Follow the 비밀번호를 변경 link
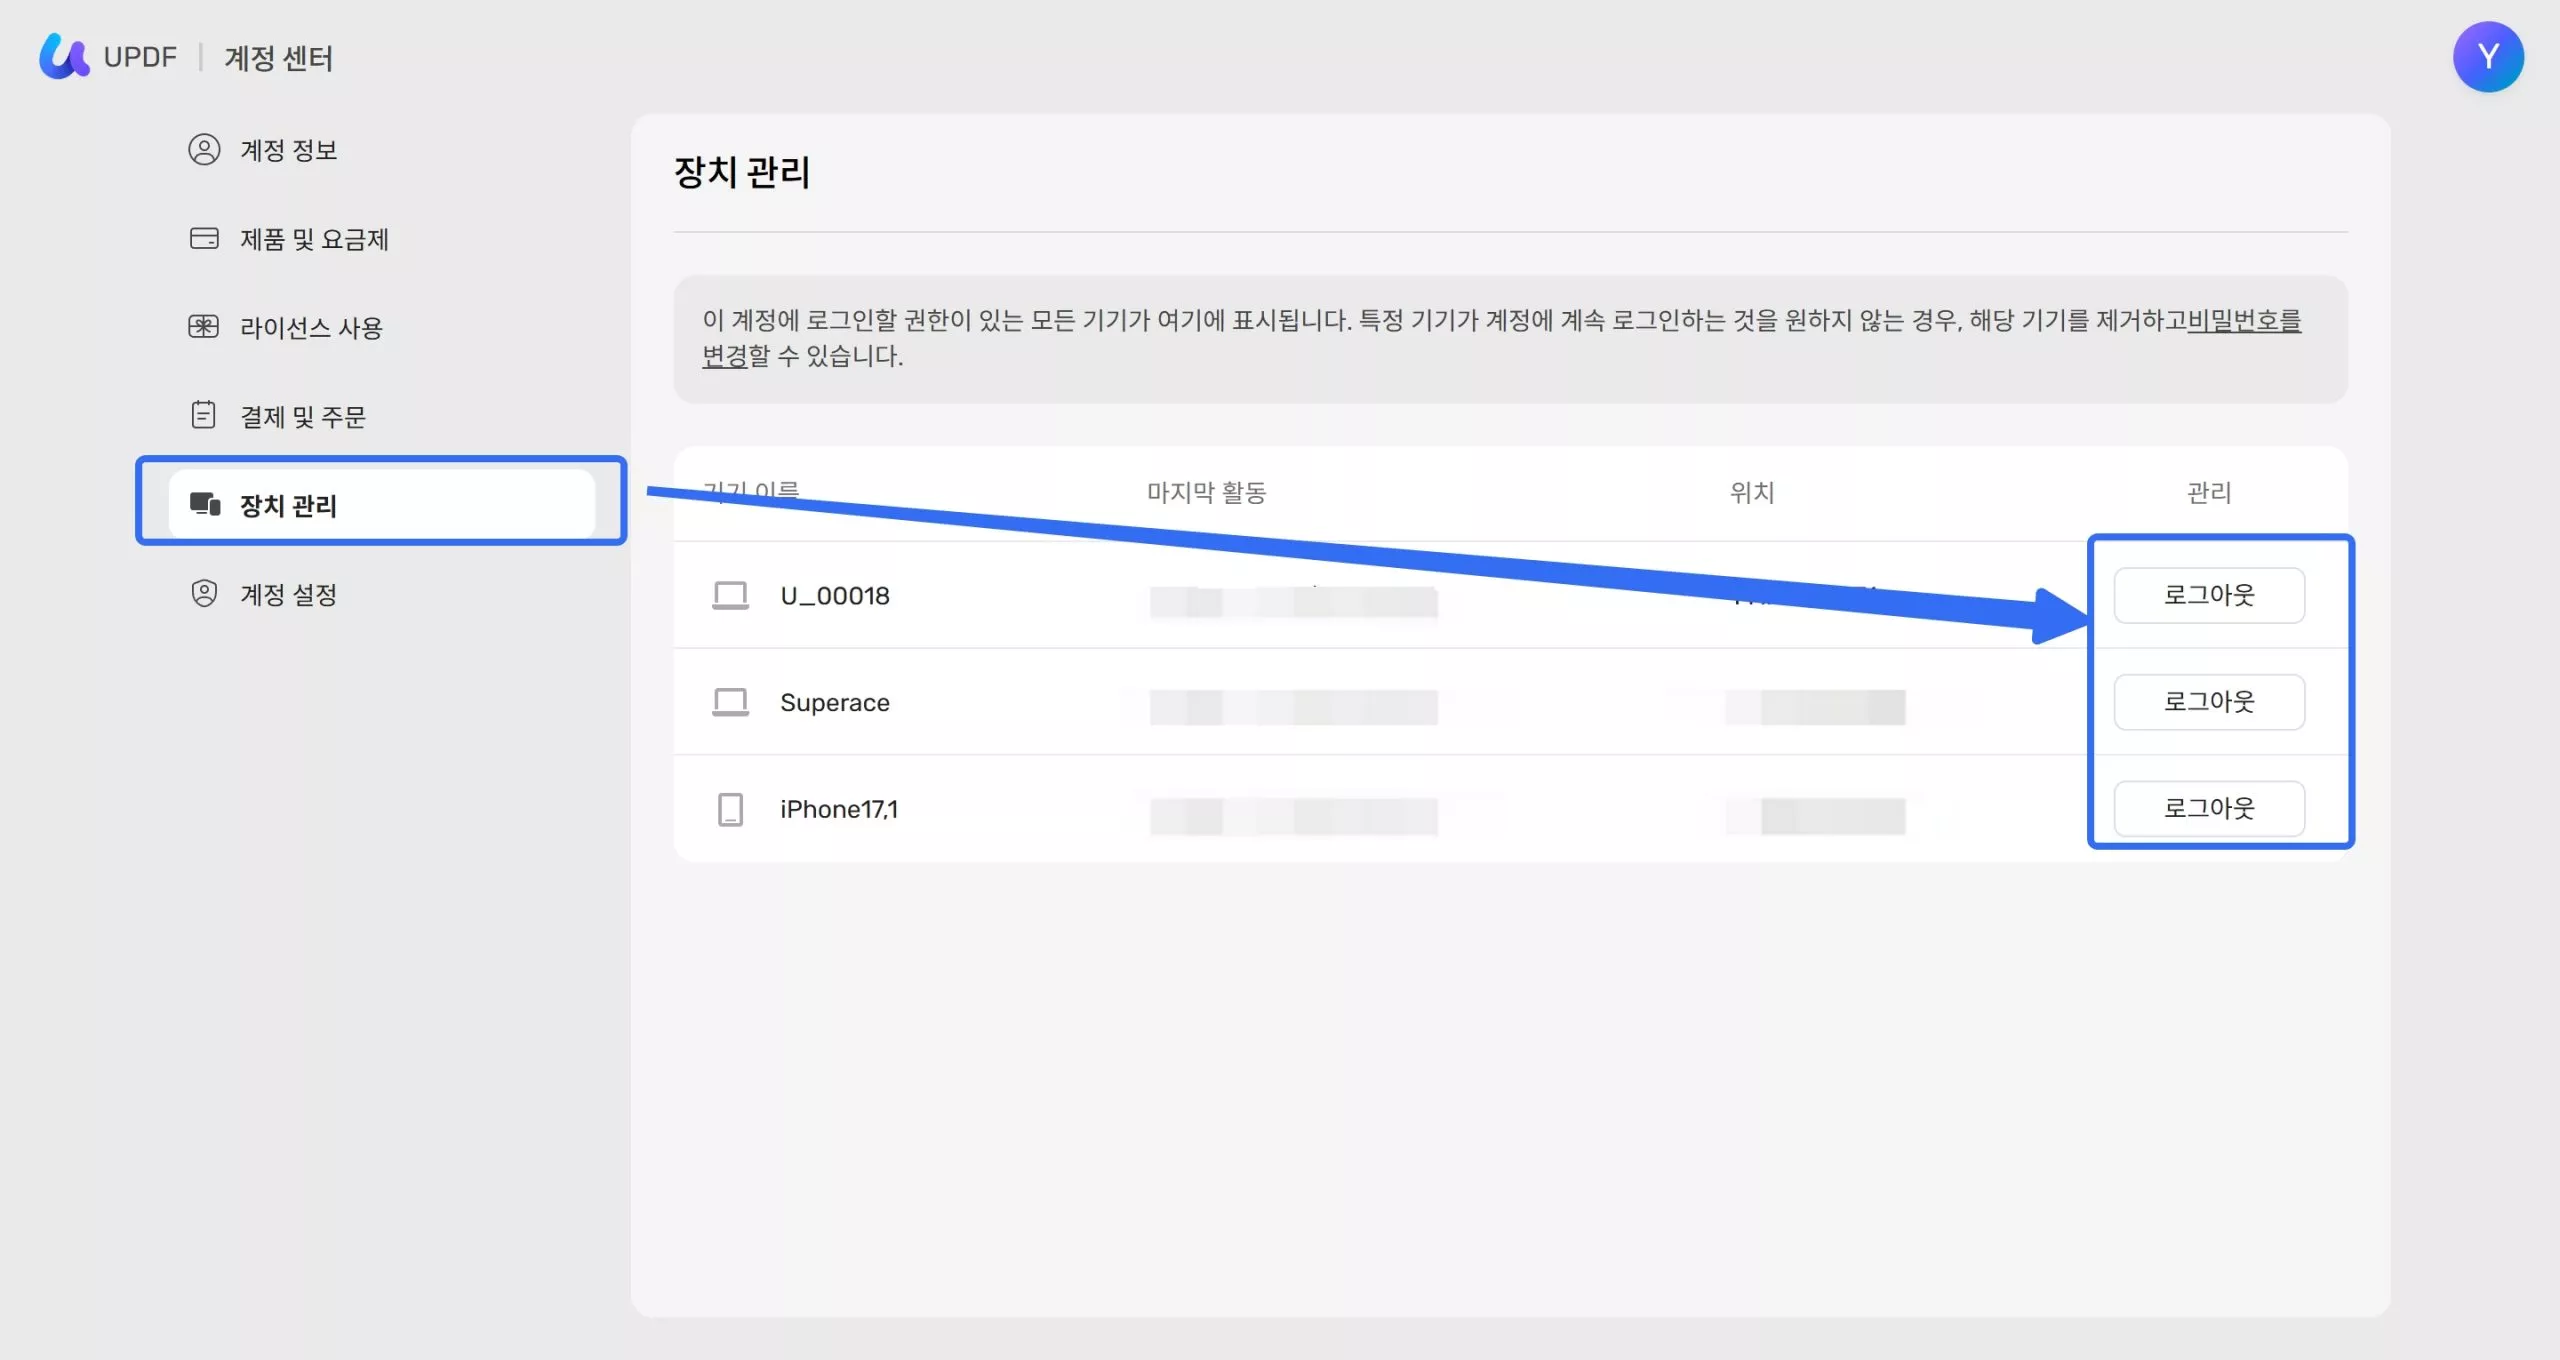The image size is (2560, 1360). [2244, 320]
